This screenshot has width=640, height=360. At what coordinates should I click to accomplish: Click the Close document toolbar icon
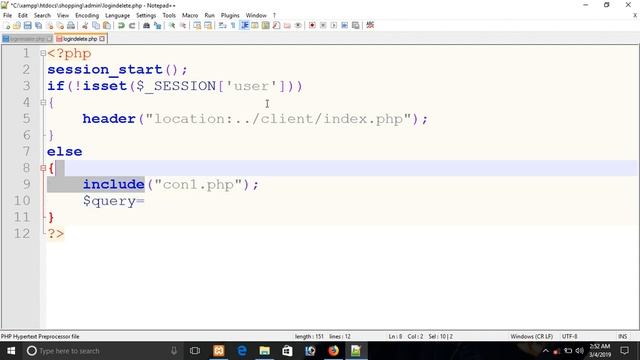click(49, 25)
